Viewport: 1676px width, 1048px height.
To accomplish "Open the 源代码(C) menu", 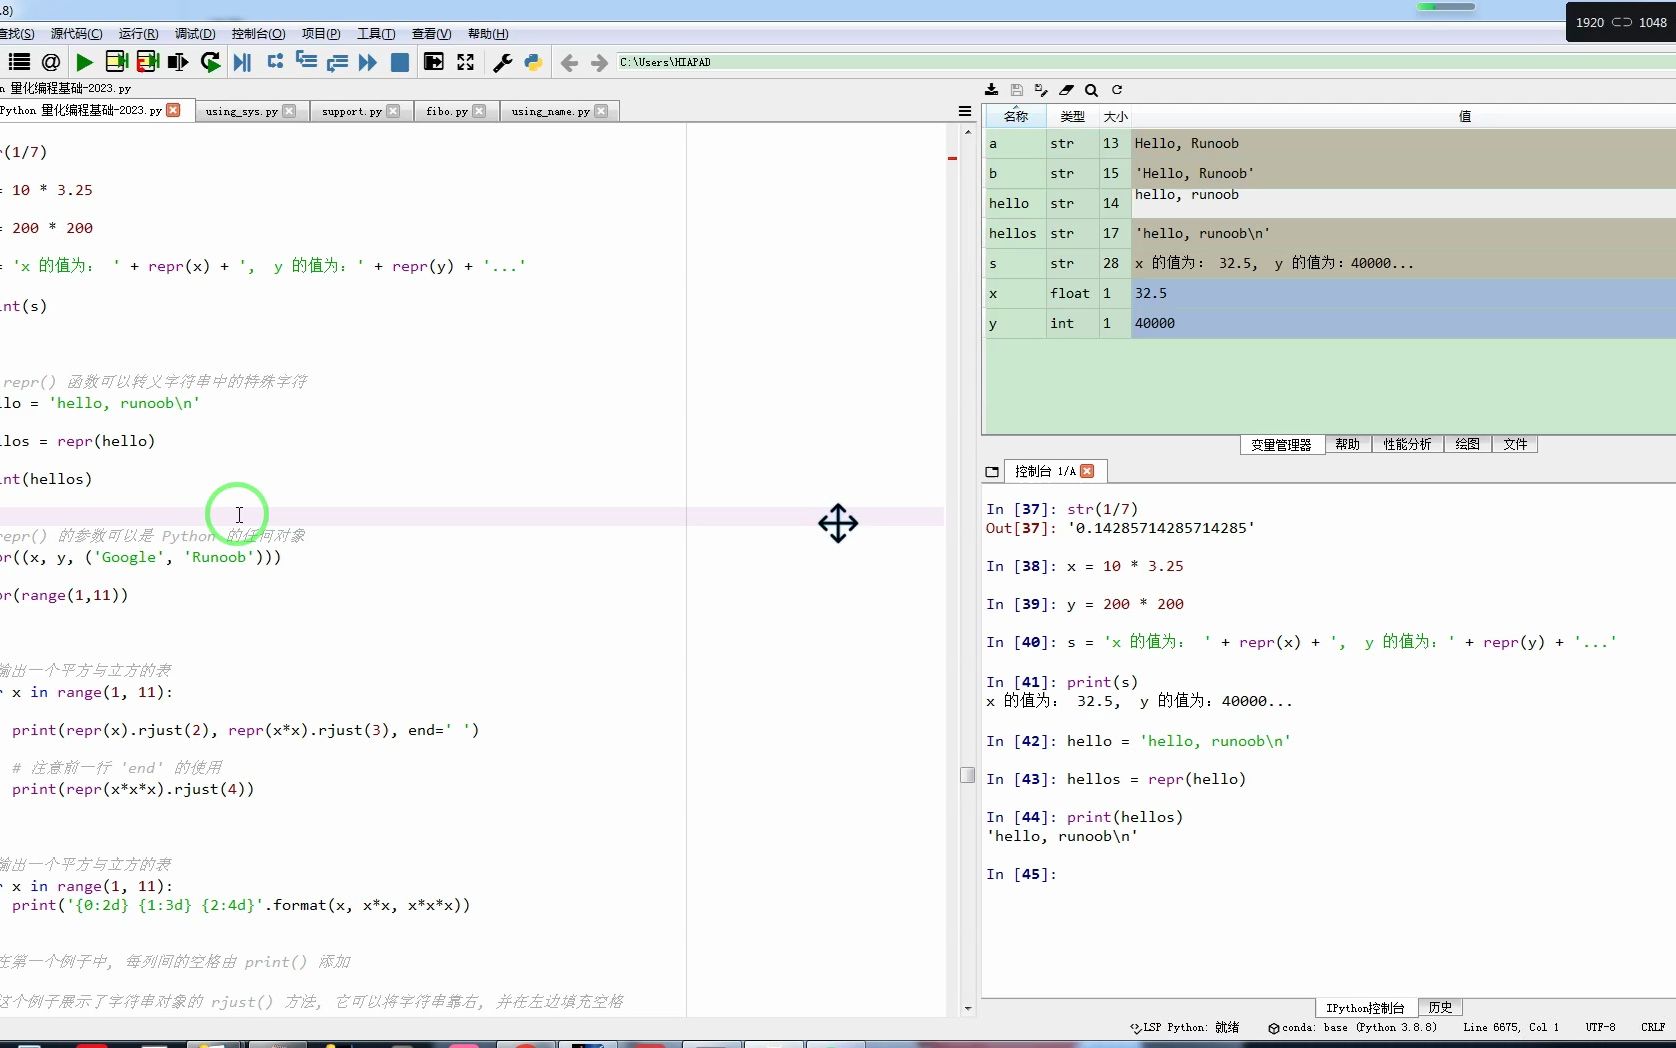I will [76, 34].
